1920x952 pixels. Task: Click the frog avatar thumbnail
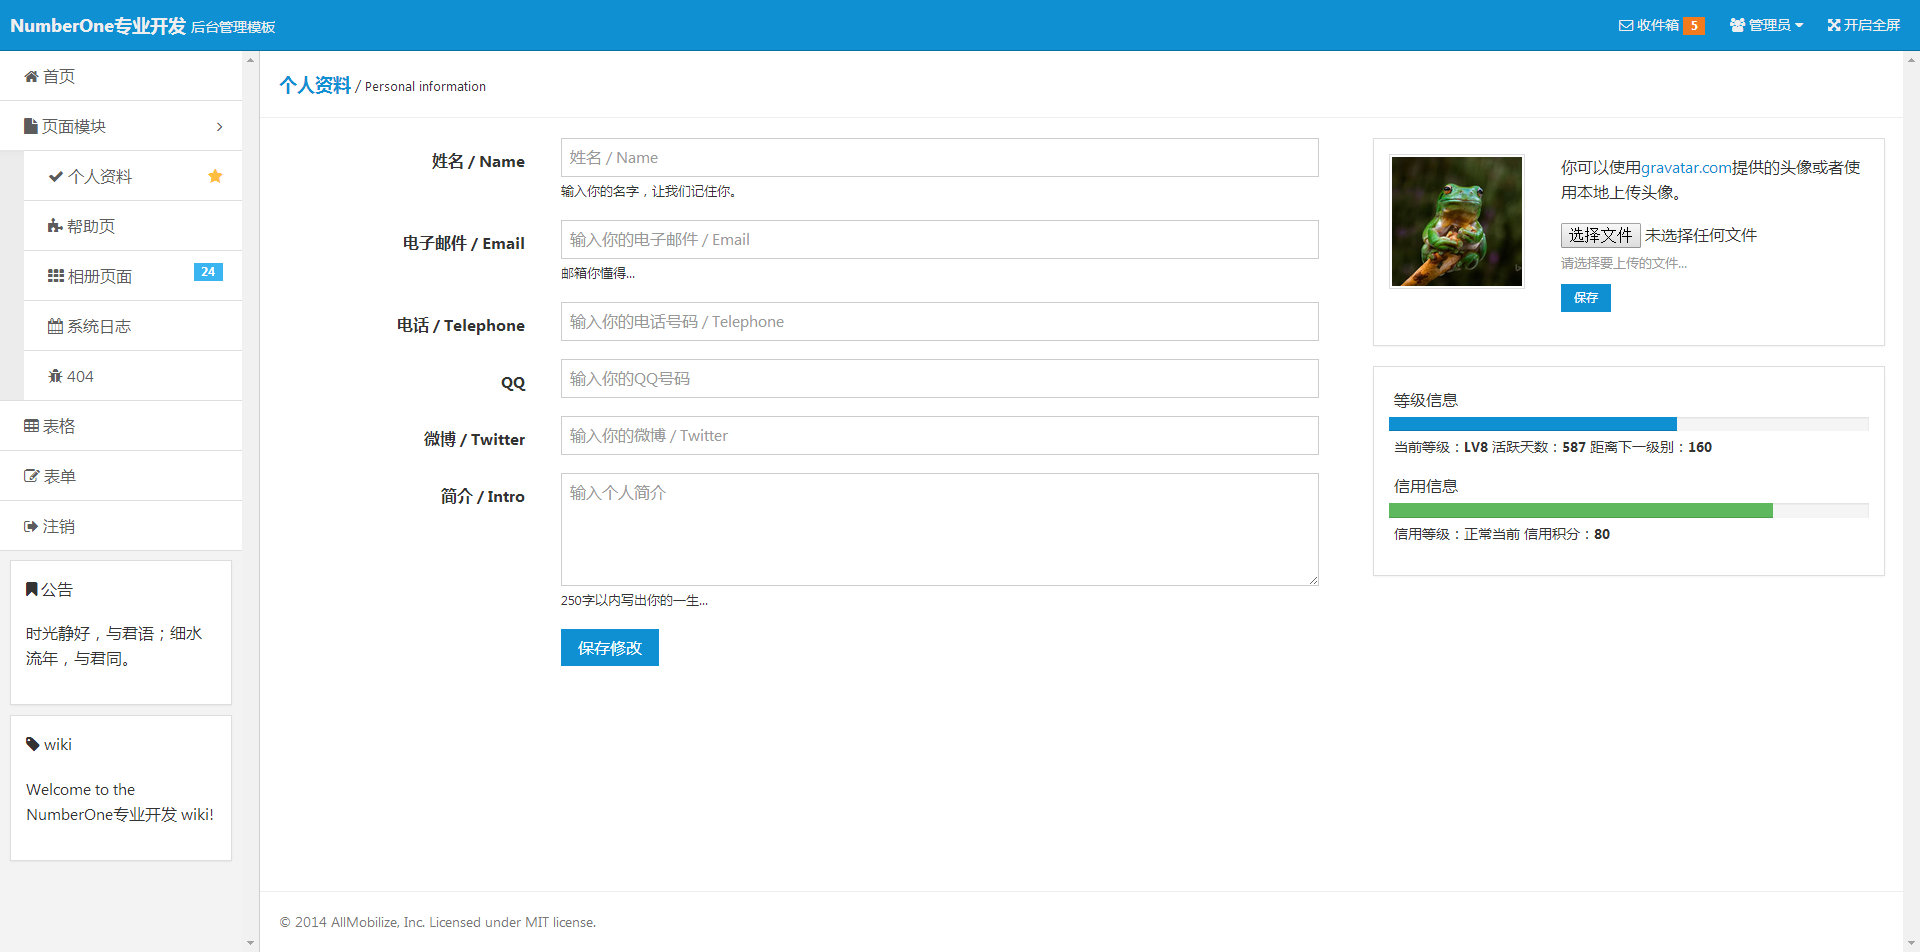(1456, 221)
